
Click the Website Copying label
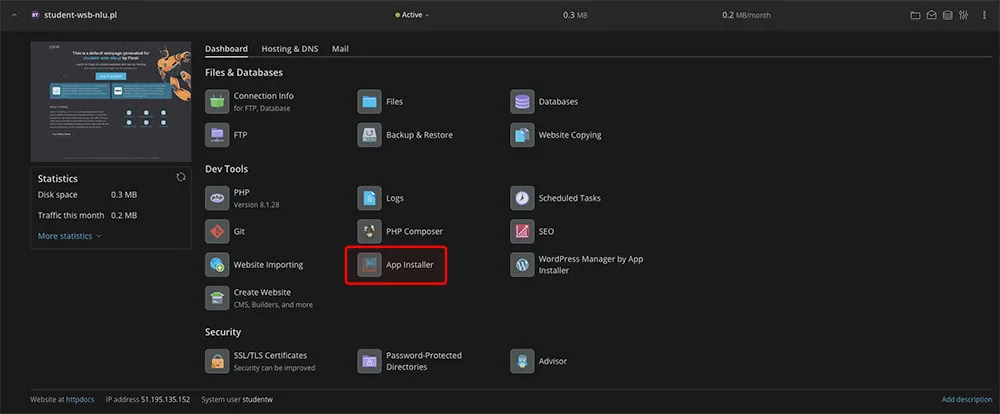tap(570, 135)
